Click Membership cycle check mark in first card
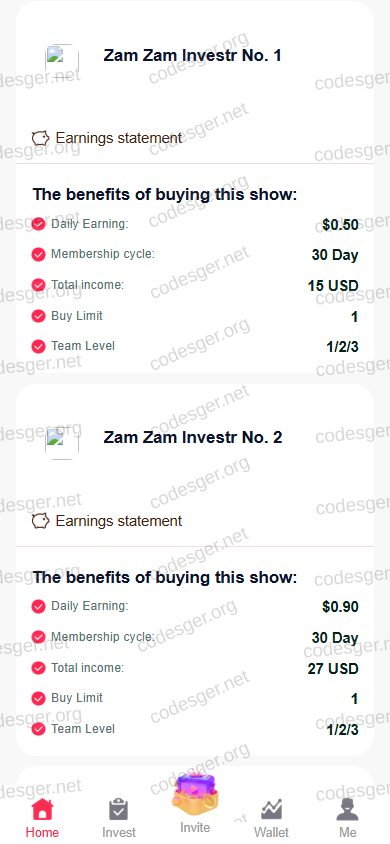 [38, 254]
